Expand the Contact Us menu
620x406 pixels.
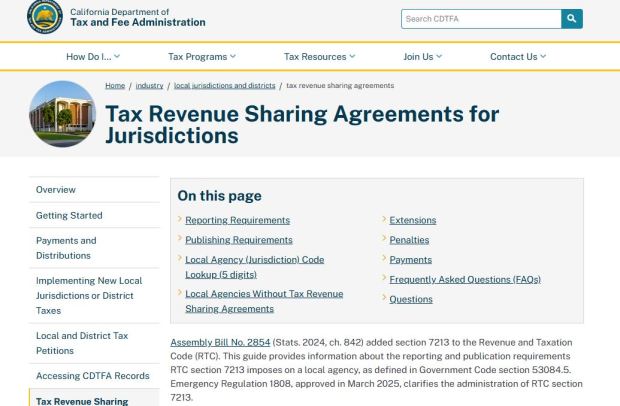518,56
